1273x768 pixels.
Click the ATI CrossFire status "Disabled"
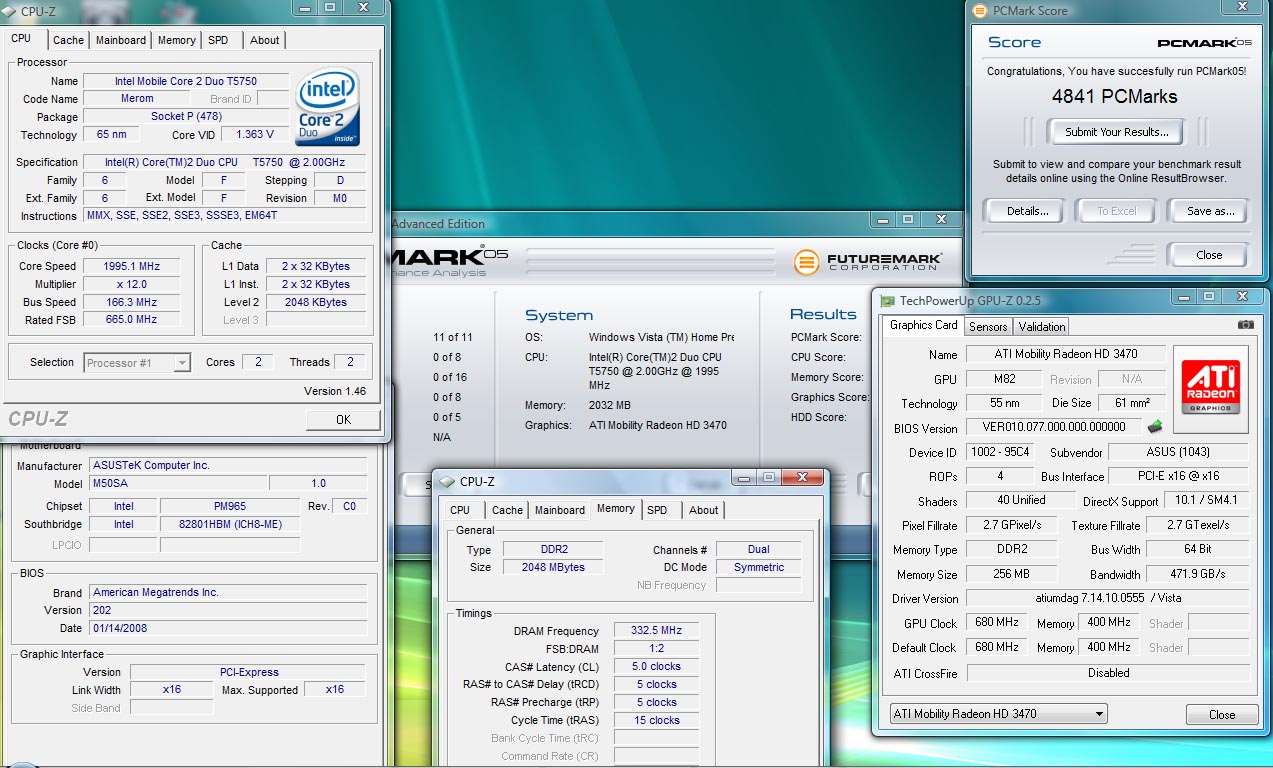coord(1108,673)
